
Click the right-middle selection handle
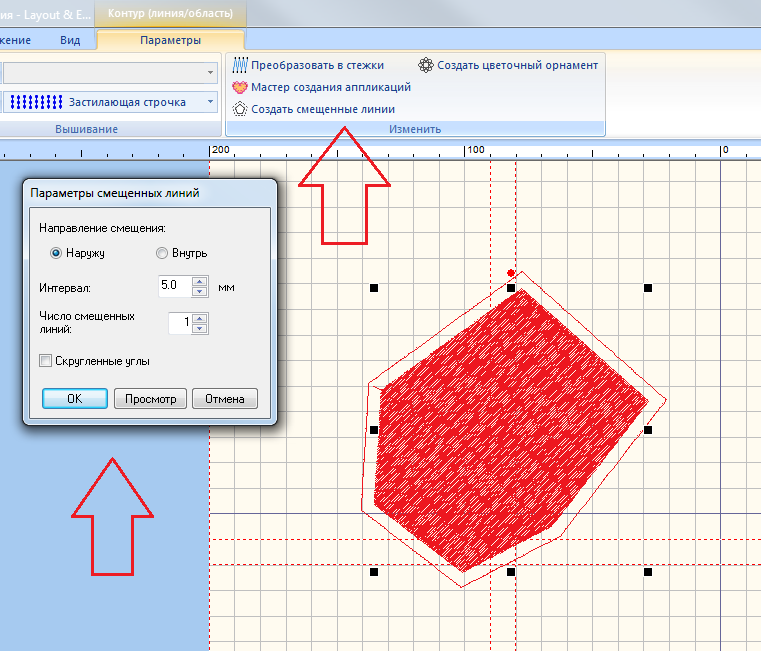click(648, 430)
